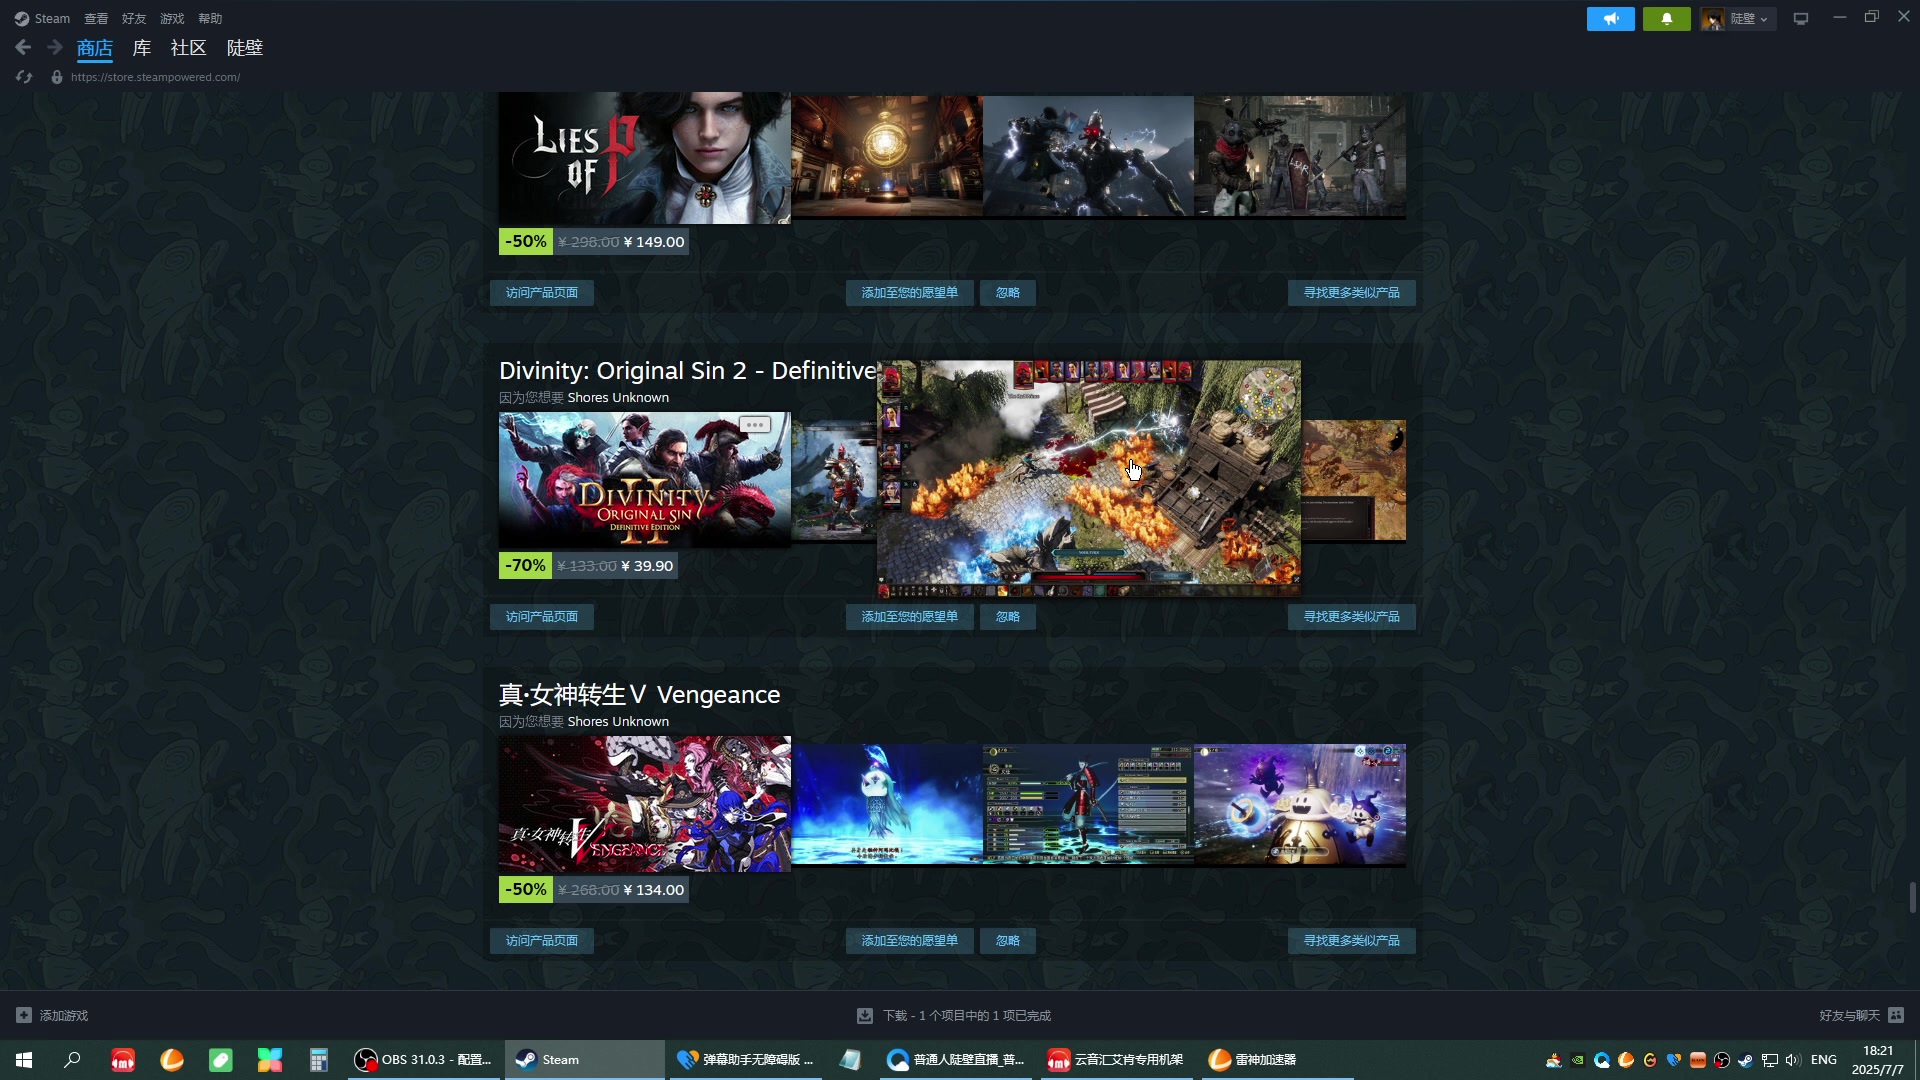The image size is (1920, 1080).
Task: Click the store URL address text
Action: 155,77
